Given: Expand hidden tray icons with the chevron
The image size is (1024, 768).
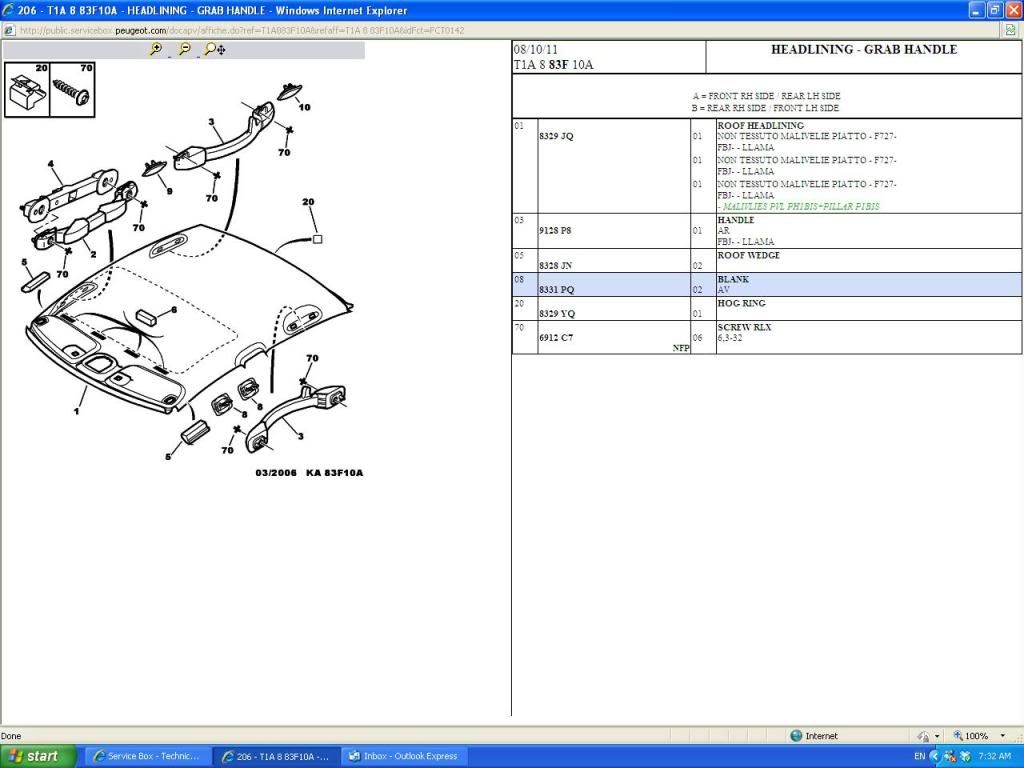Looking at the screenshot, I should [934, 756].
